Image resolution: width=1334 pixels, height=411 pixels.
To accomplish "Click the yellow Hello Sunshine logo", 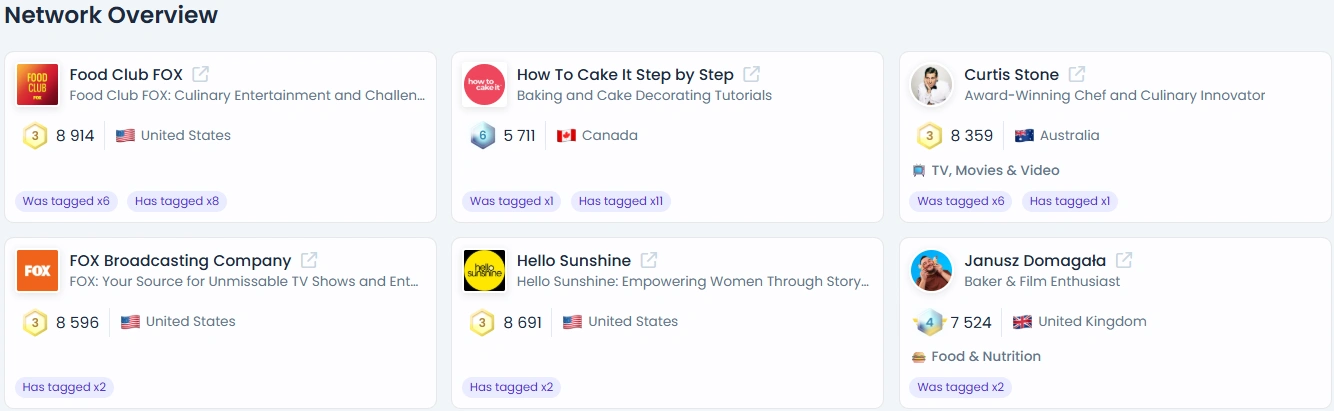I will coord(485,270).
